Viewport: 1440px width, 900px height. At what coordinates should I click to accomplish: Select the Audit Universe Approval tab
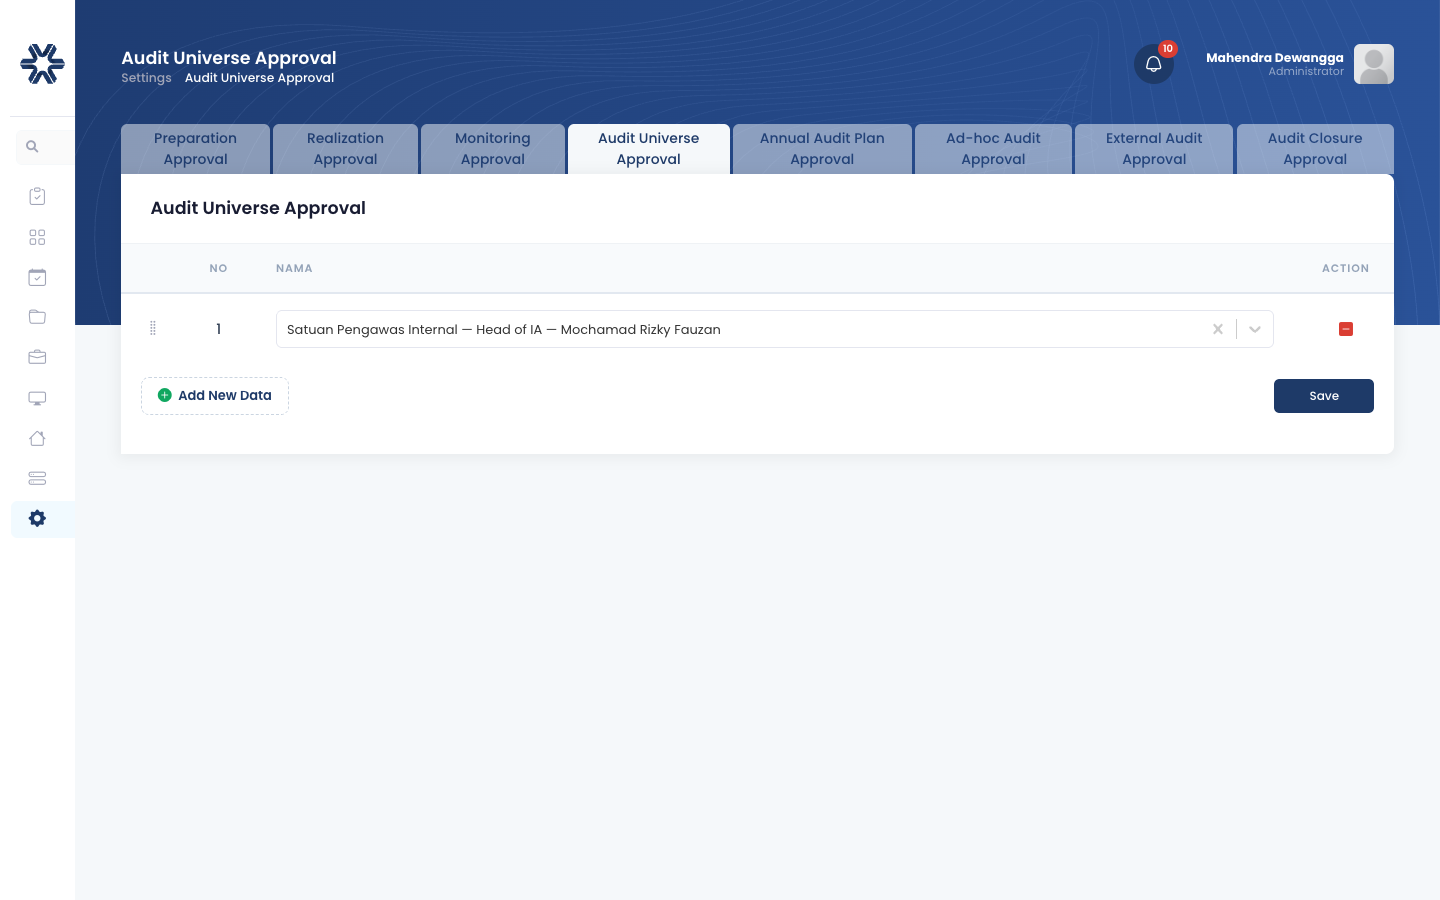point(649,149)
